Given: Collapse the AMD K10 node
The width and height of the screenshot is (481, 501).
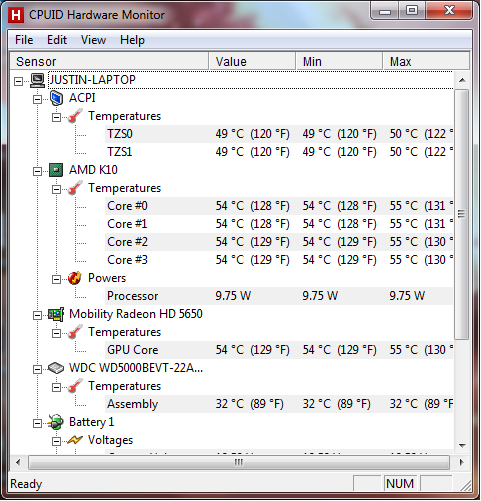Looking at the screenshot, I should [37, 171].
